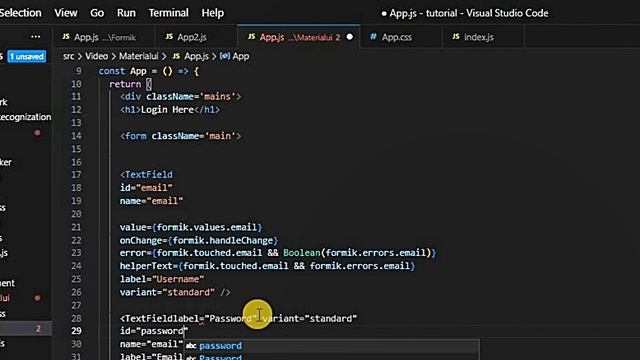
Task: Switch to App2.js tab
Action: (x=196, y=37)
